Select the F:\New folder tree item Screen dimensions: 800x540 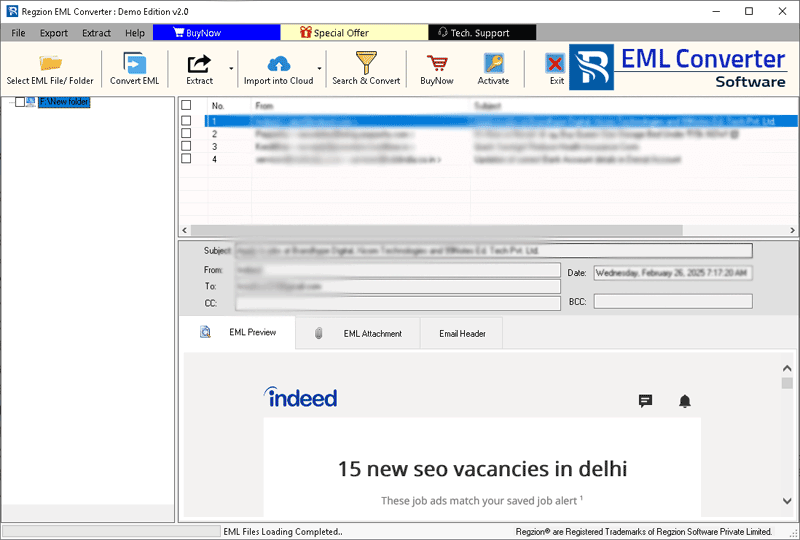(x=64, y=102)
